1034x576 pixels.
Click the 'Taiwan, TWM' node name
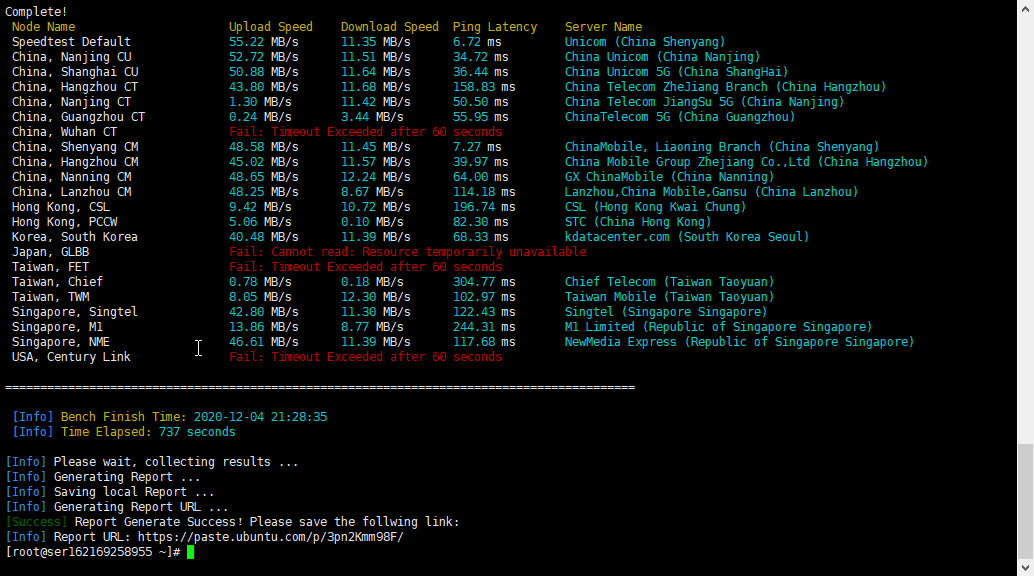[50, 297]
